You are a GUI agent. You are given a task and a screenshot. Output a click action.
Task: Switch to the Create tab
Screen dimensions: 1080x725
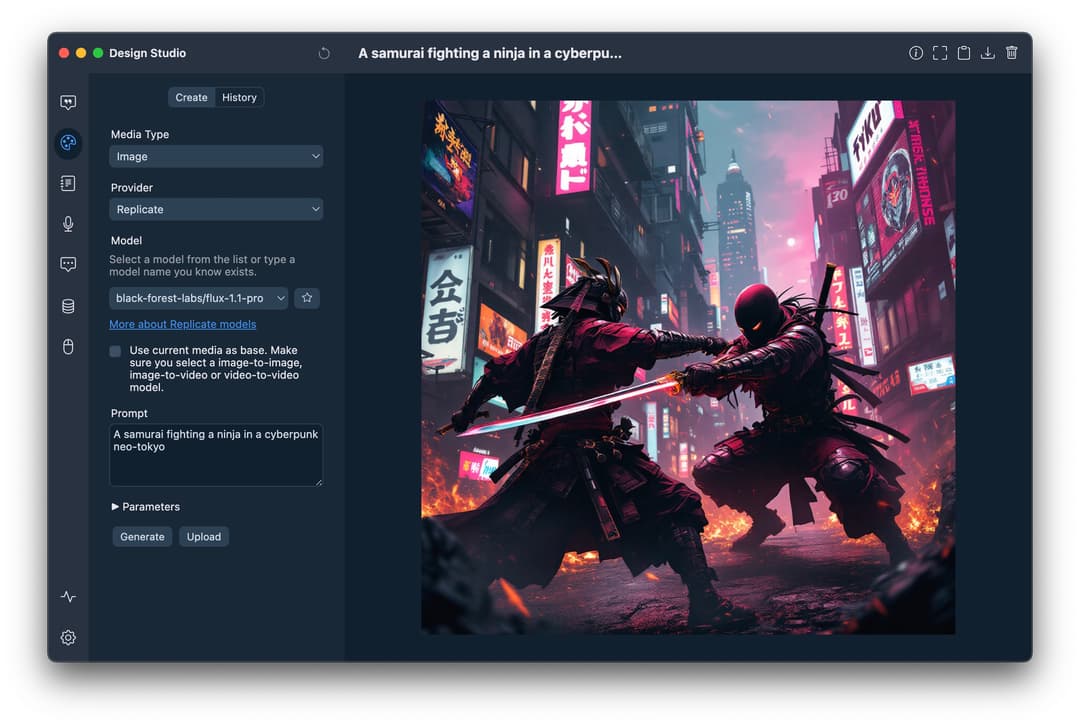click(191, 98)
